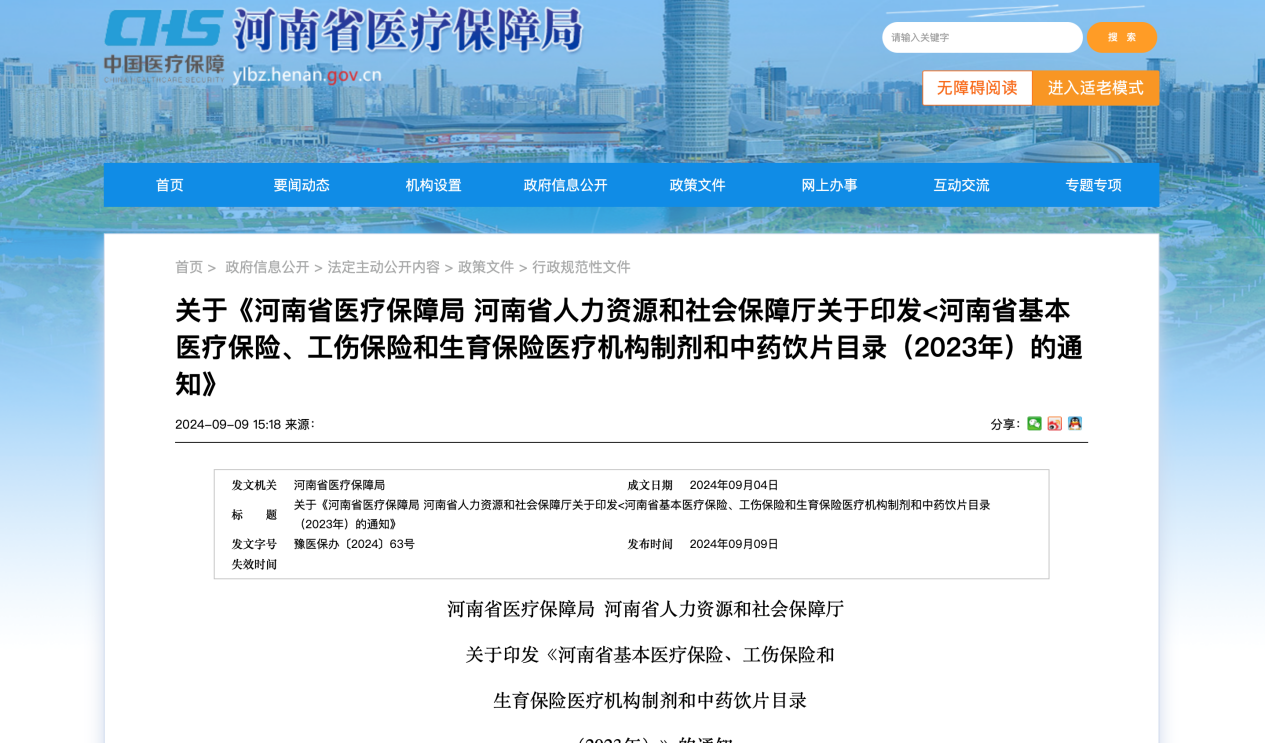The height and width of the screenshot is (743, 1265).
Task: Click the bold article headline
Action: click(629, 347)
